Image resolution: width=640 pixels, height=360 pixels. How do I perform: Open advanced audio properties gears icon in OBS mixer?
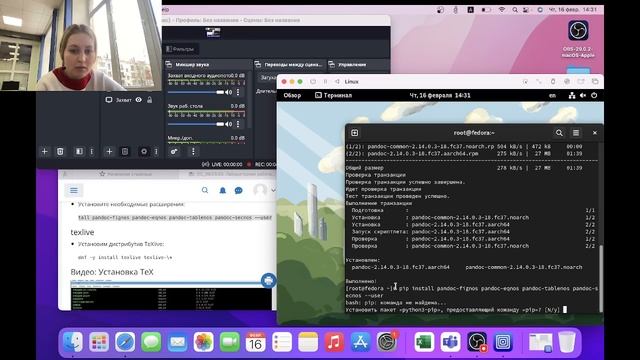174,151
